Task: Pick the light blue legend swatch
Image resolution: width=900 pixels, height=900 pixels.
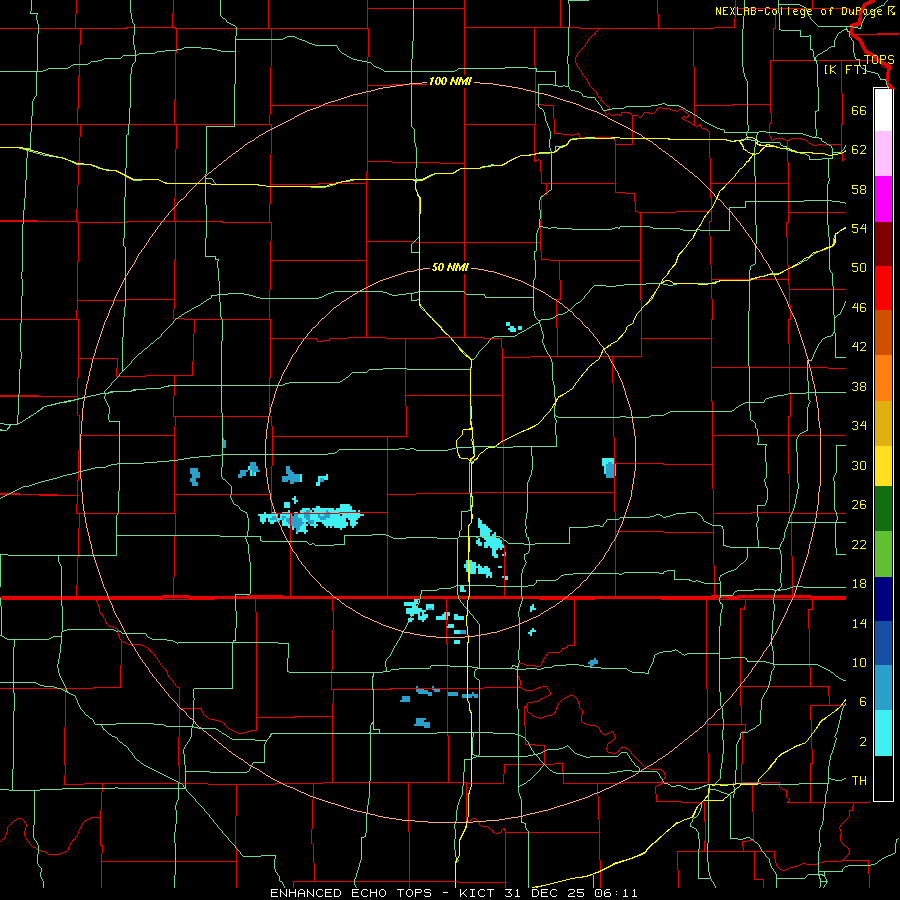Action: (883, 688)
